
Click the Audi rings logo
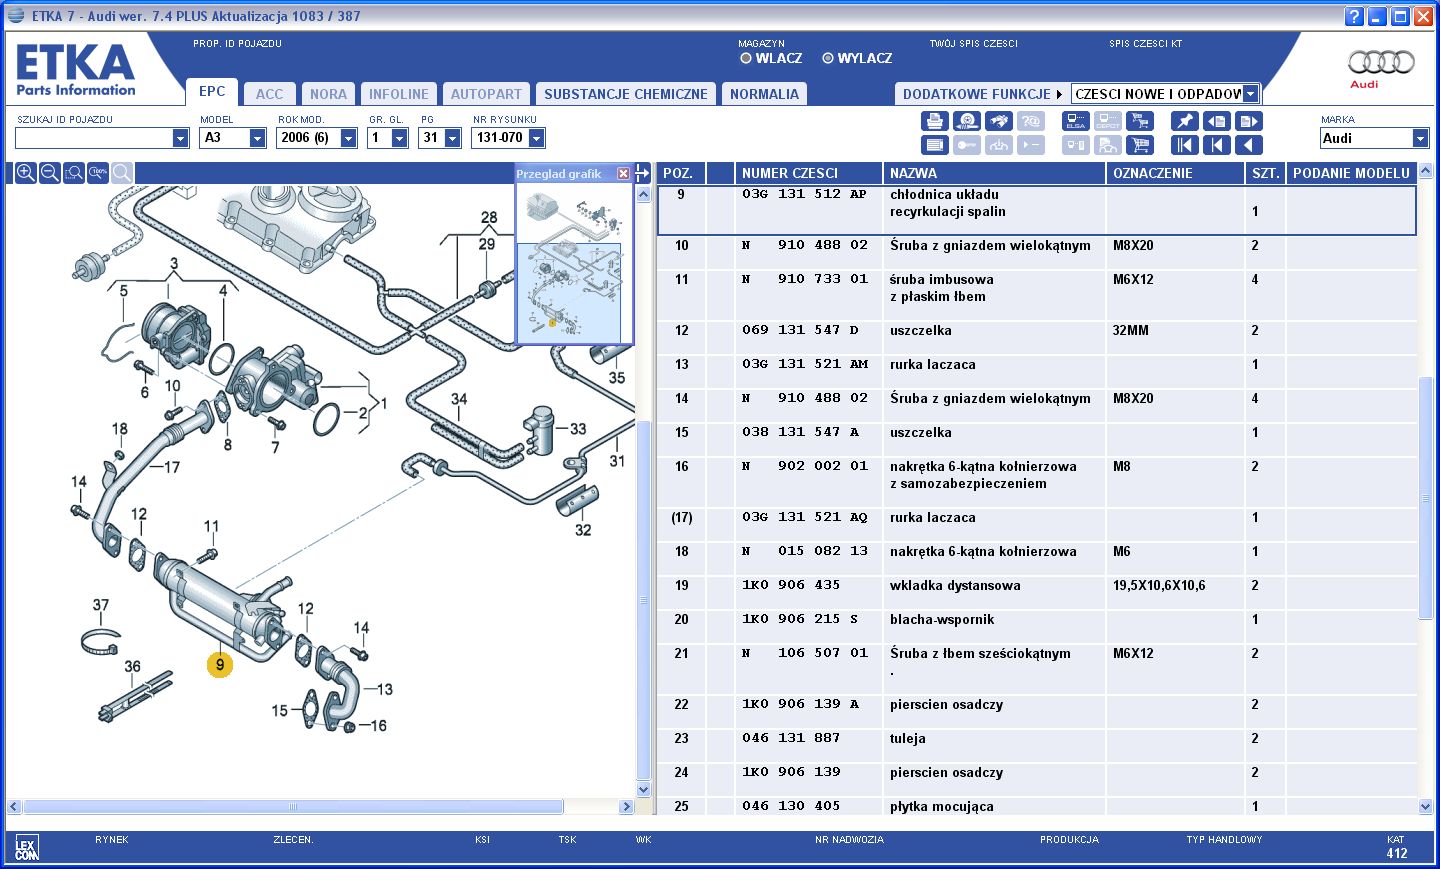1381,63
